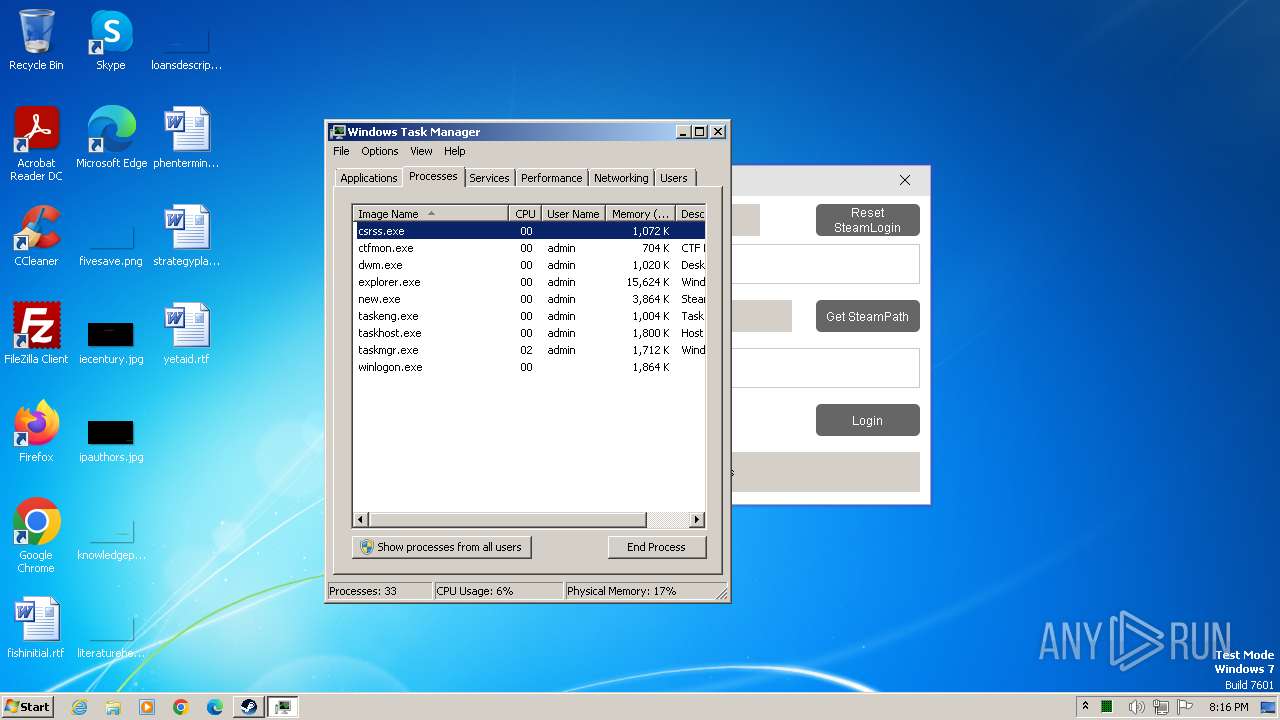
Task: Sort processes by Image Name column
Action: coord(431,214)
